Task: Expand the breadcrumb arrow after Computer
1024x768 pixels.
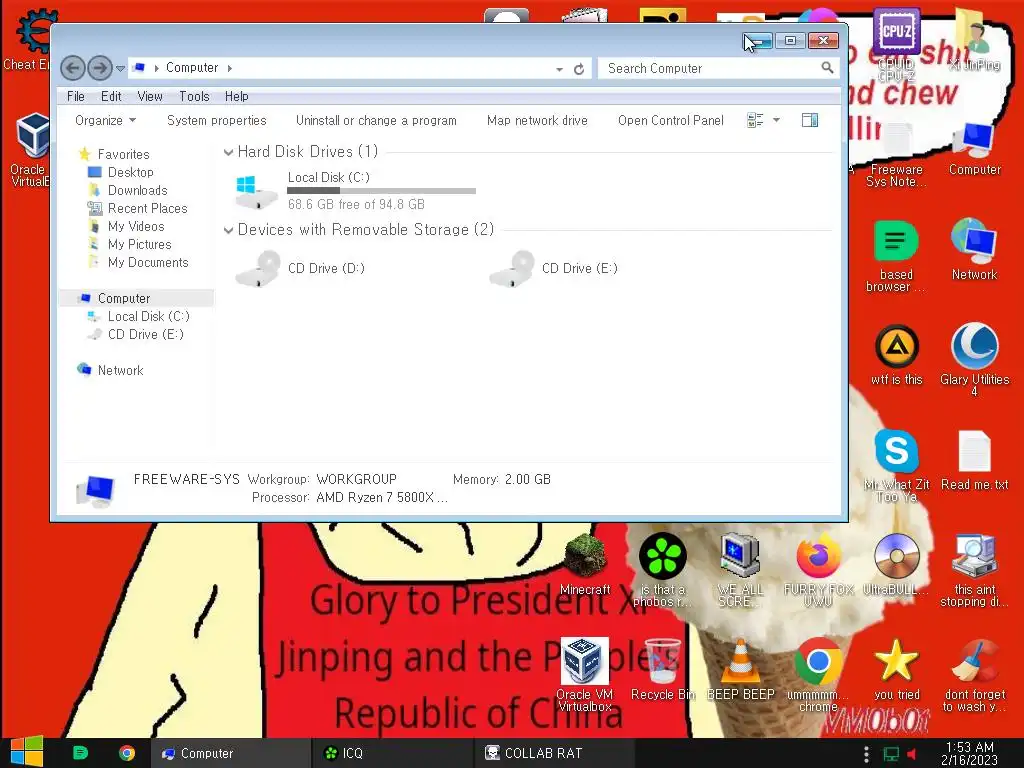Action: 230,68
